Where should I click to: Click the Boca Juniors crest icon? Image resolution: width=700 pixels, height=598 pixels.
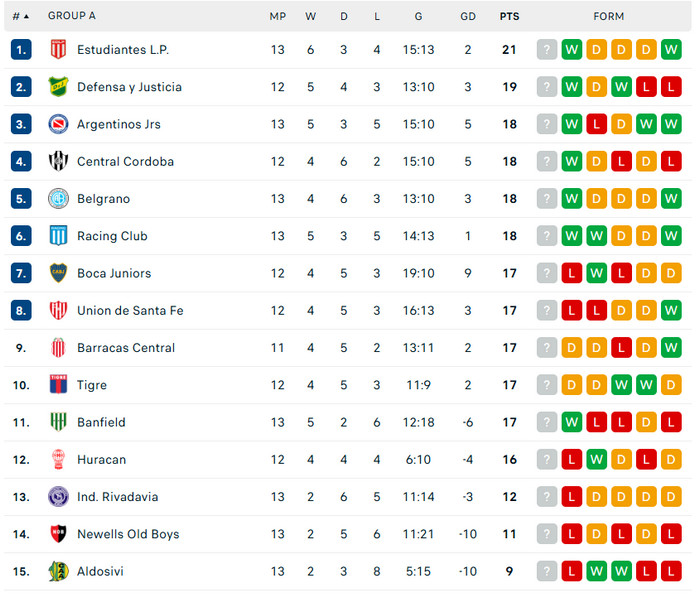pos(58,273)
